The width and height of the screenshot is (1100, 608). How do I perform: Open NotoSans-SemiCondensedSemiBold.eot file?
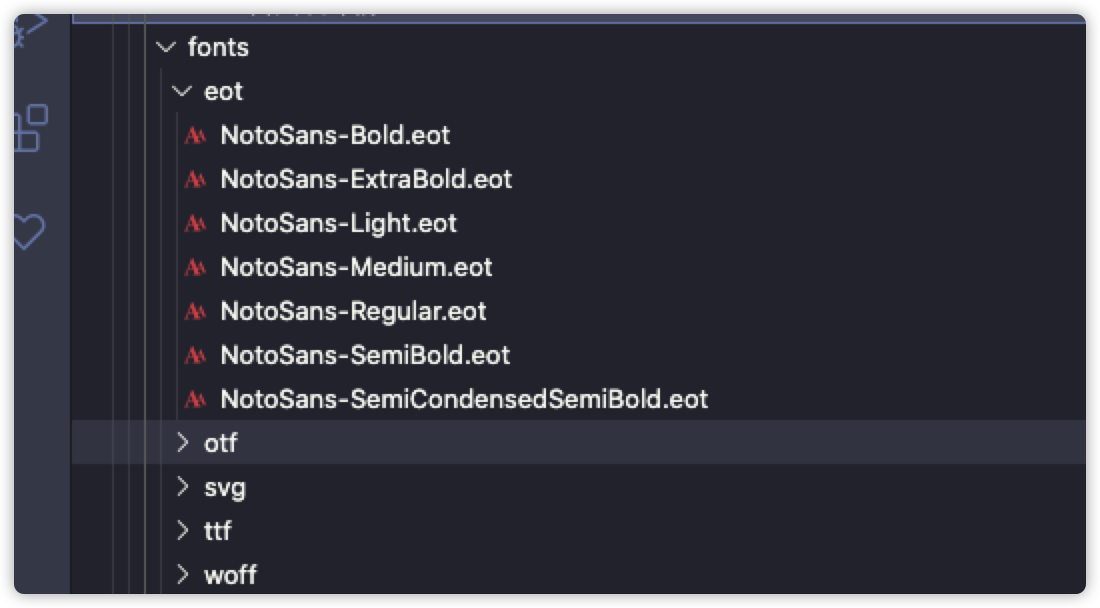(464, 400)
